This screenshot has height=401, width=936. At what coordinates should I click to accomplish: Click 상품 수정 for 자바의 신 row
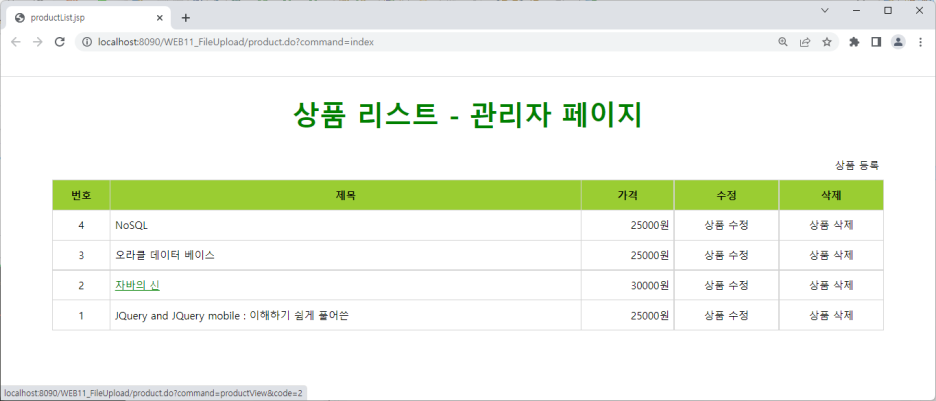(726, 285)
